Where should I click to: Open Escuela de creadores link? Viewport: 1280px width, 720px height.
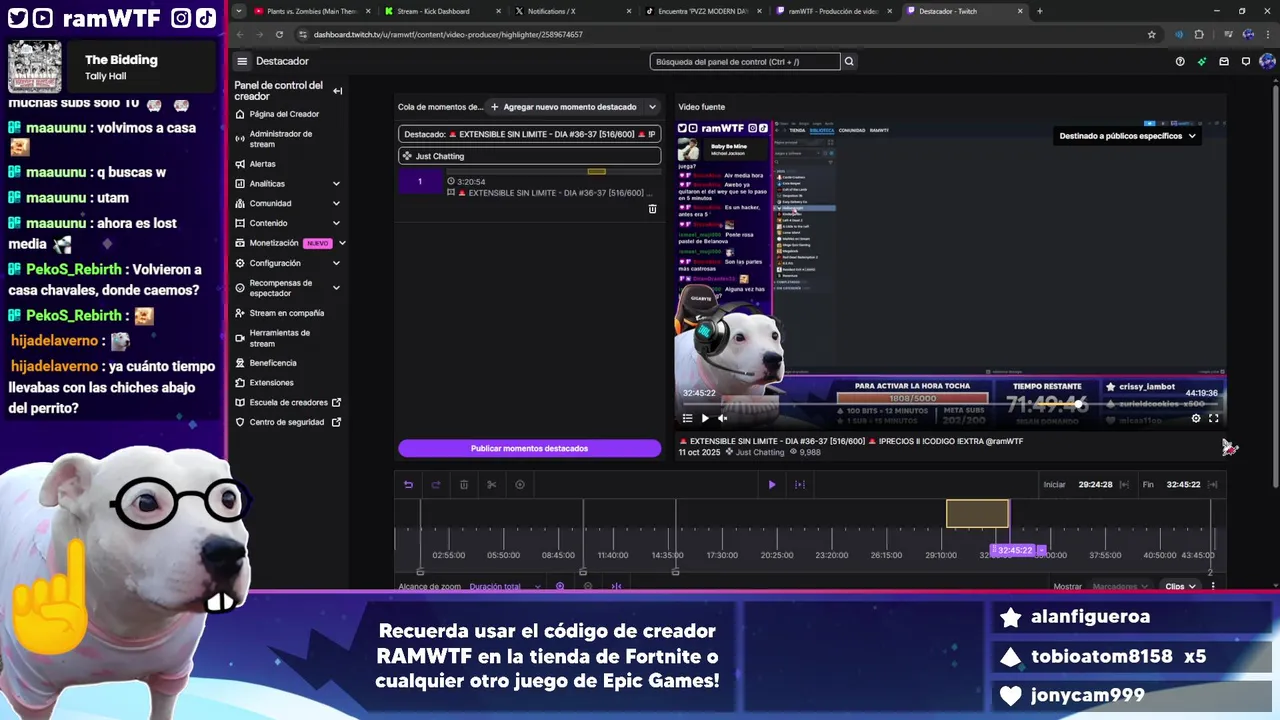288,403
